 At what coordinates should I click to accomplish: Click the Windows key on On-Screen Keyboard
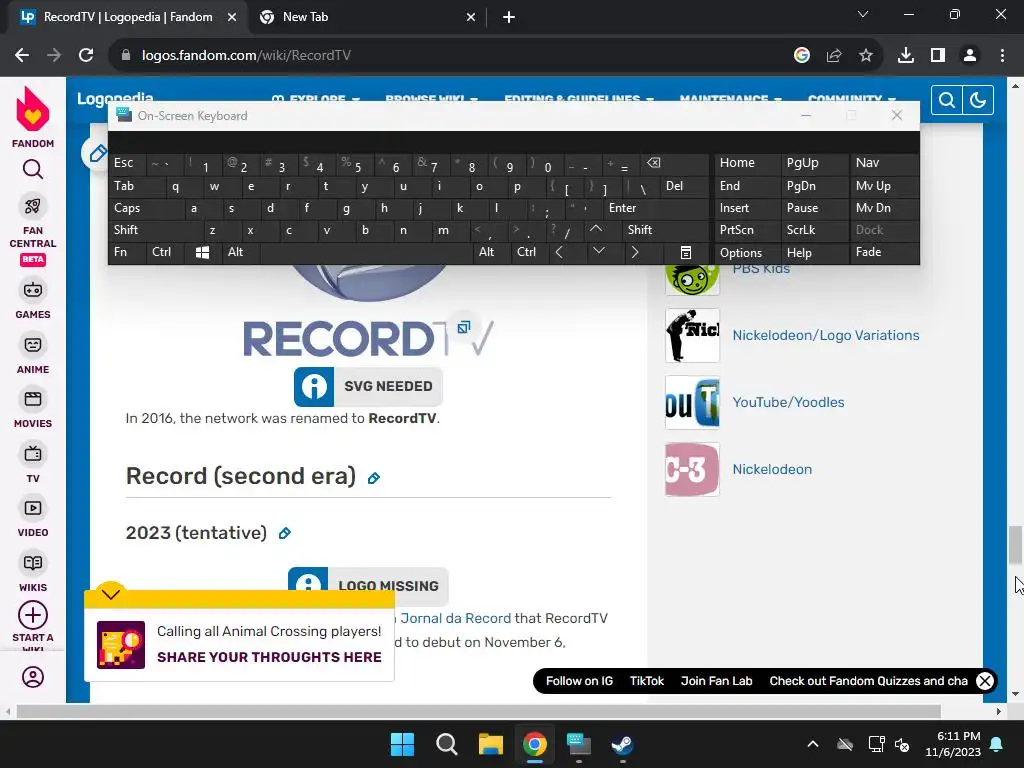pyautogui.click(x=202, y=253)
